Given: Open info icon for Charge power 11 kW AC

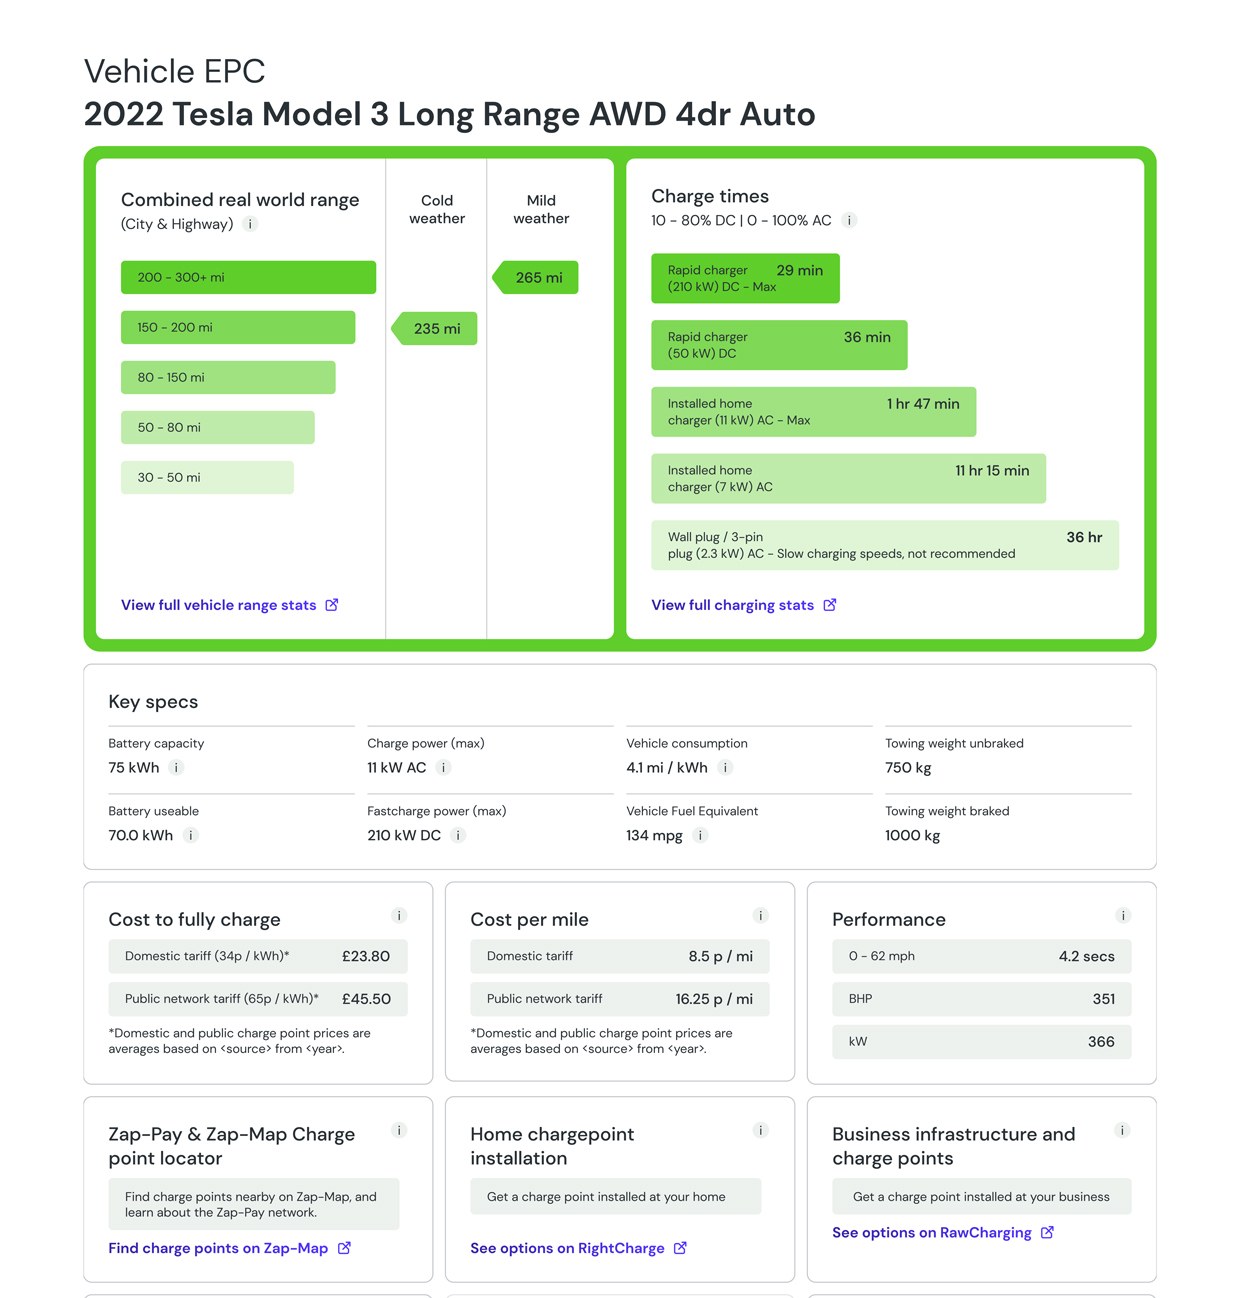Looking at the screenshot, I should (444, 767).
